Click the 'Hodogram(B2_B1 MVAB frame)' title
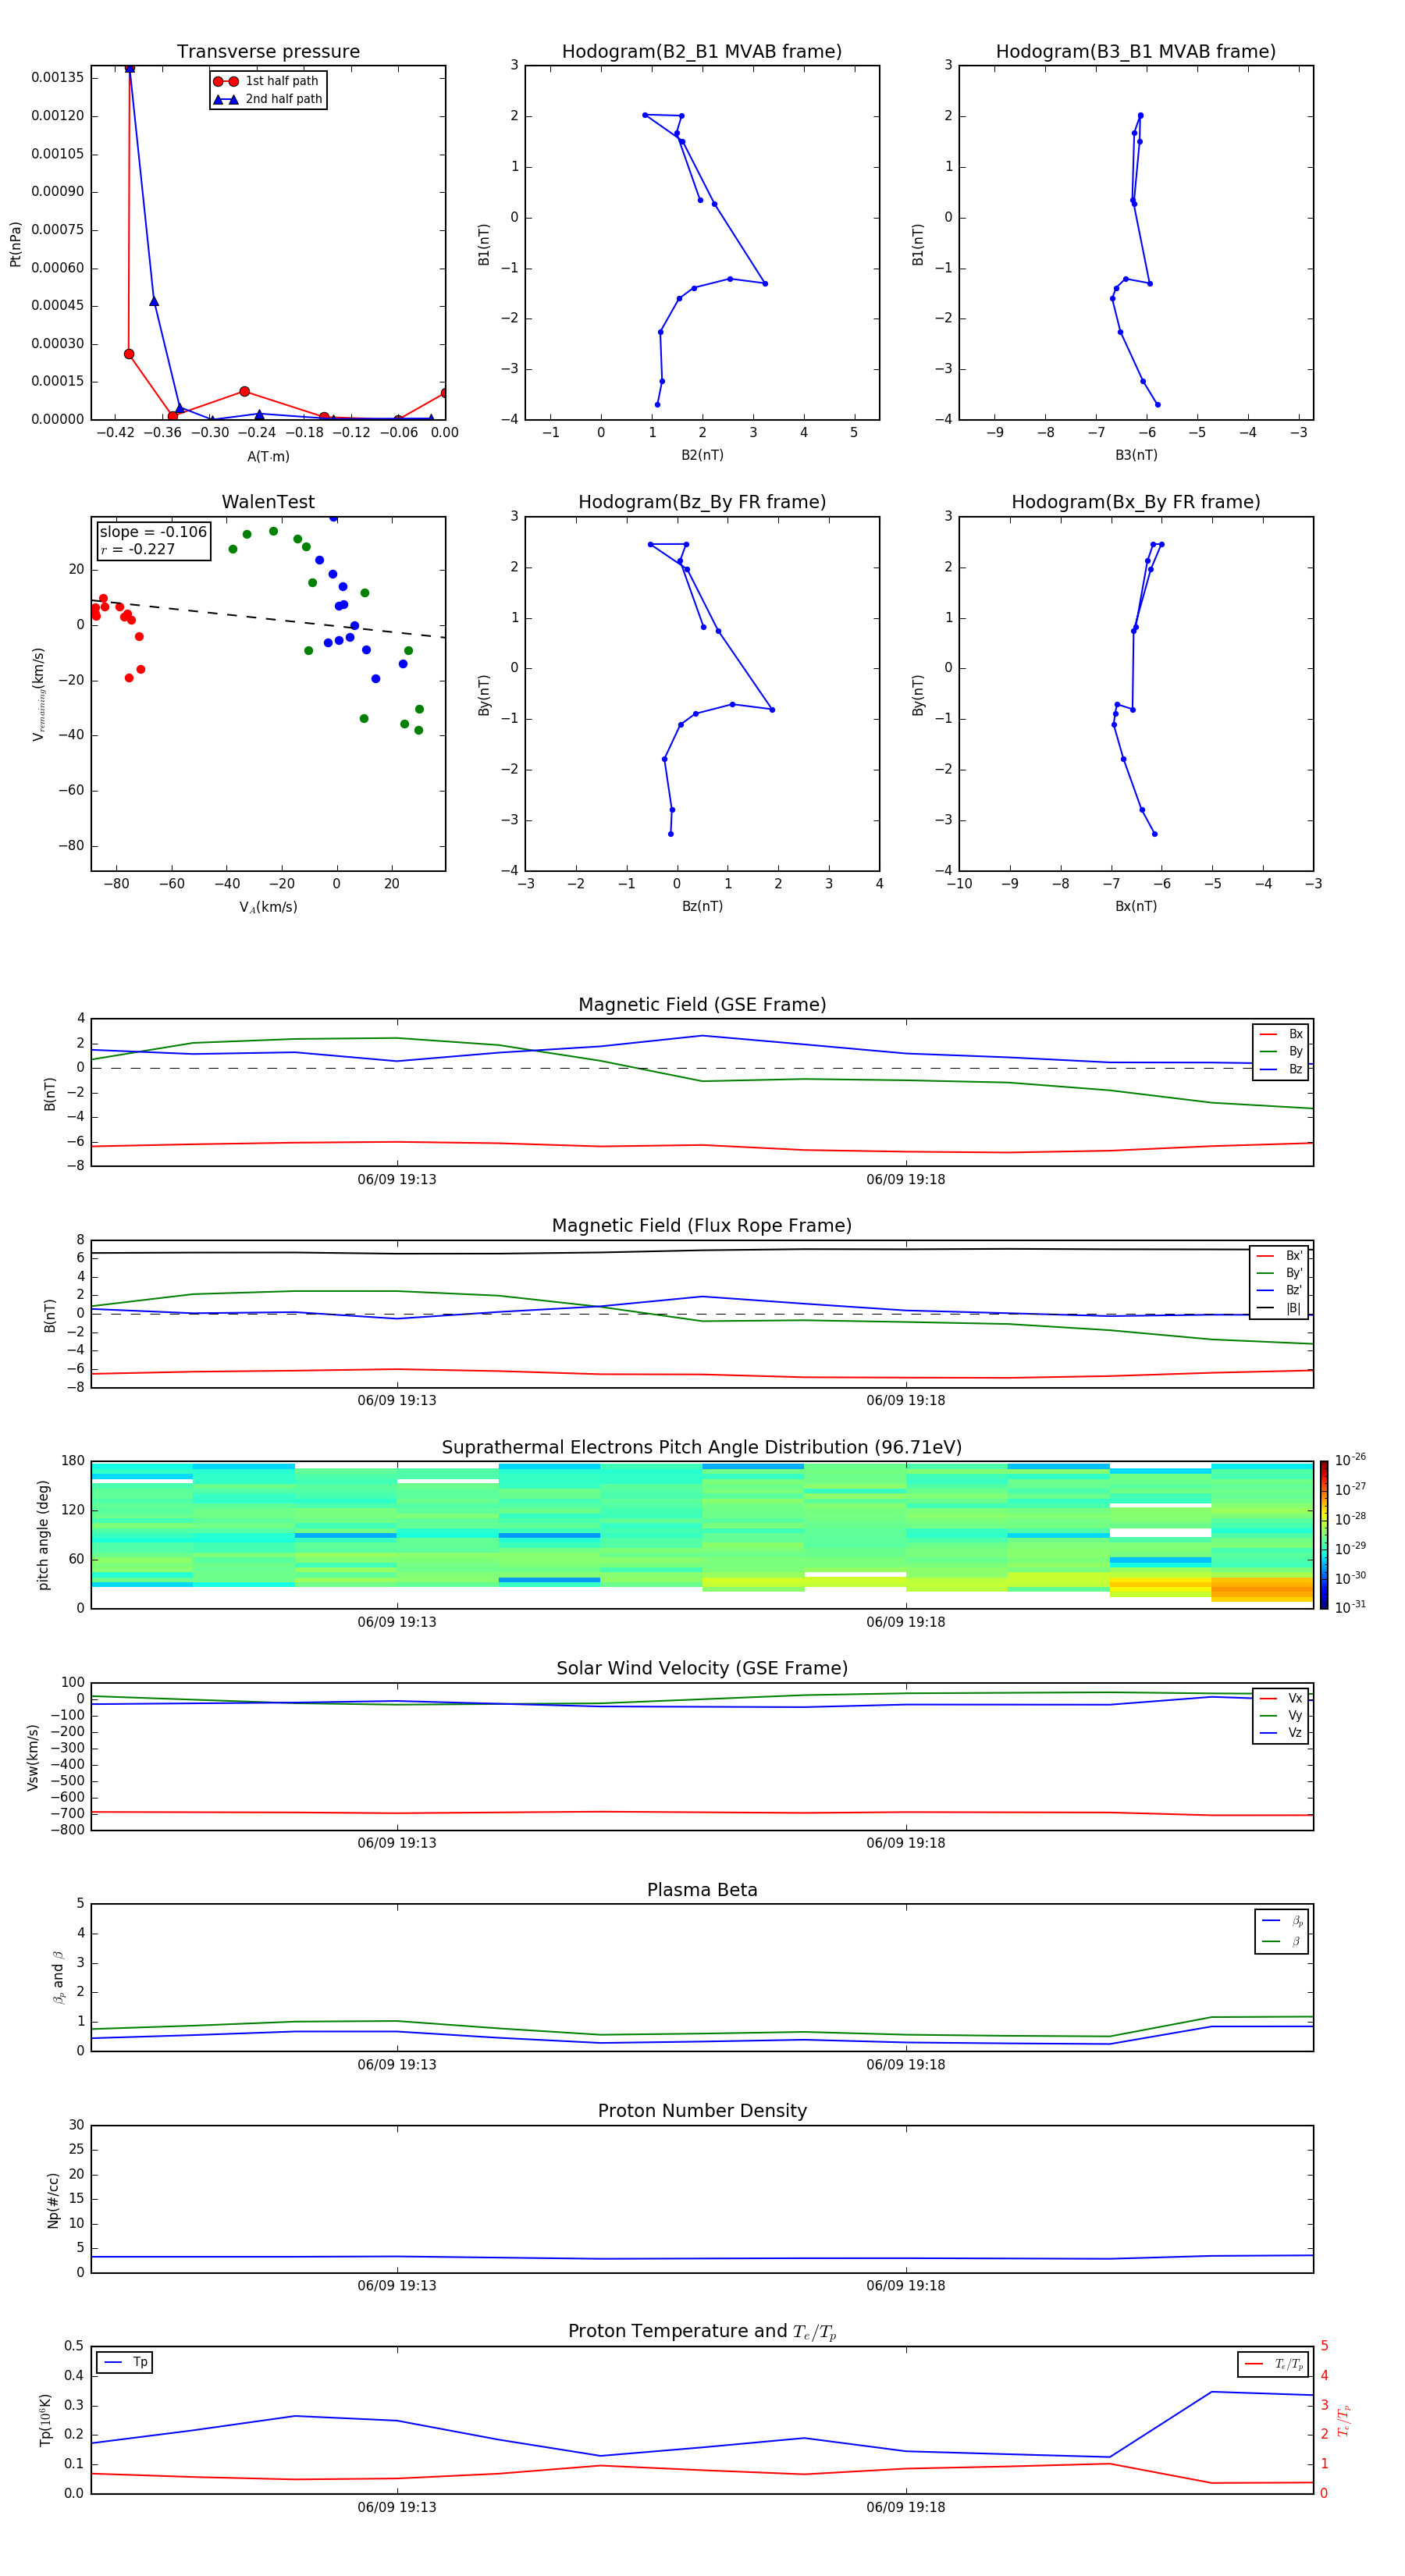The height and width of the screenshot is (2576, 1405). (702, 52)
